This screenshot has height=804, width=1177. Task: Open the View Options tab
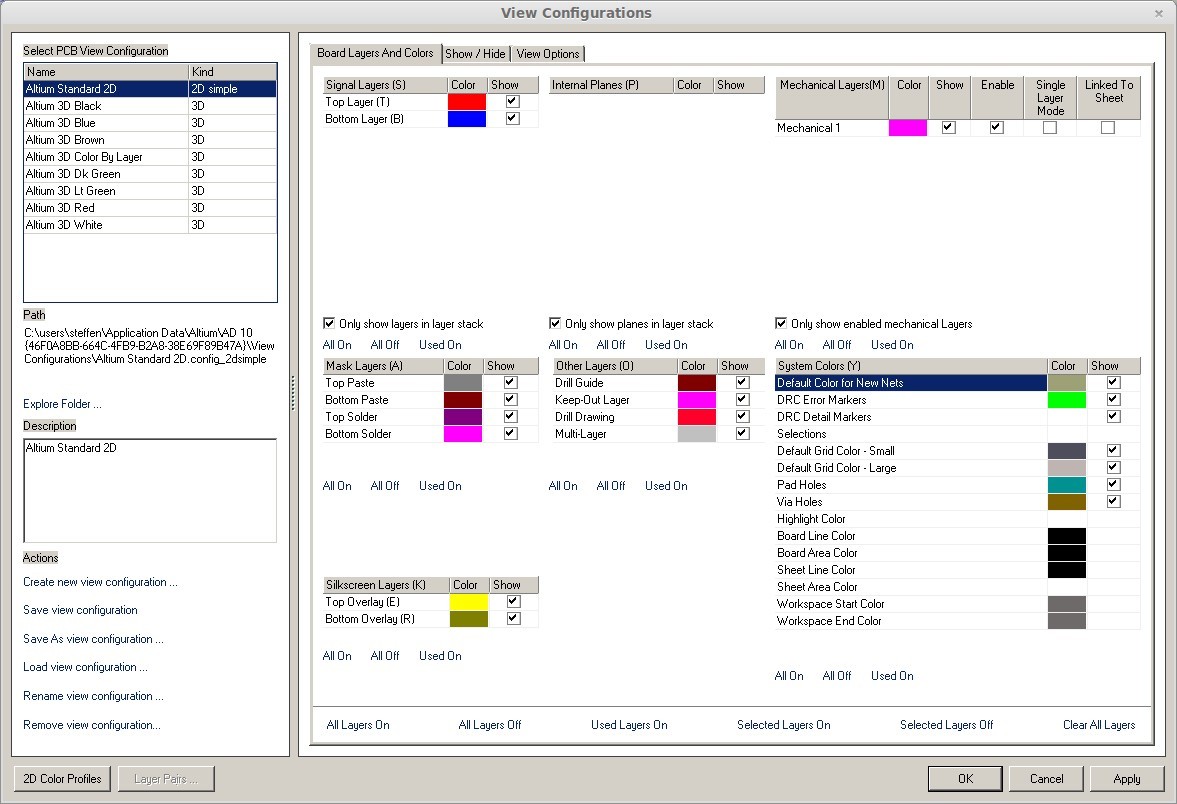[x=548, y=53]
